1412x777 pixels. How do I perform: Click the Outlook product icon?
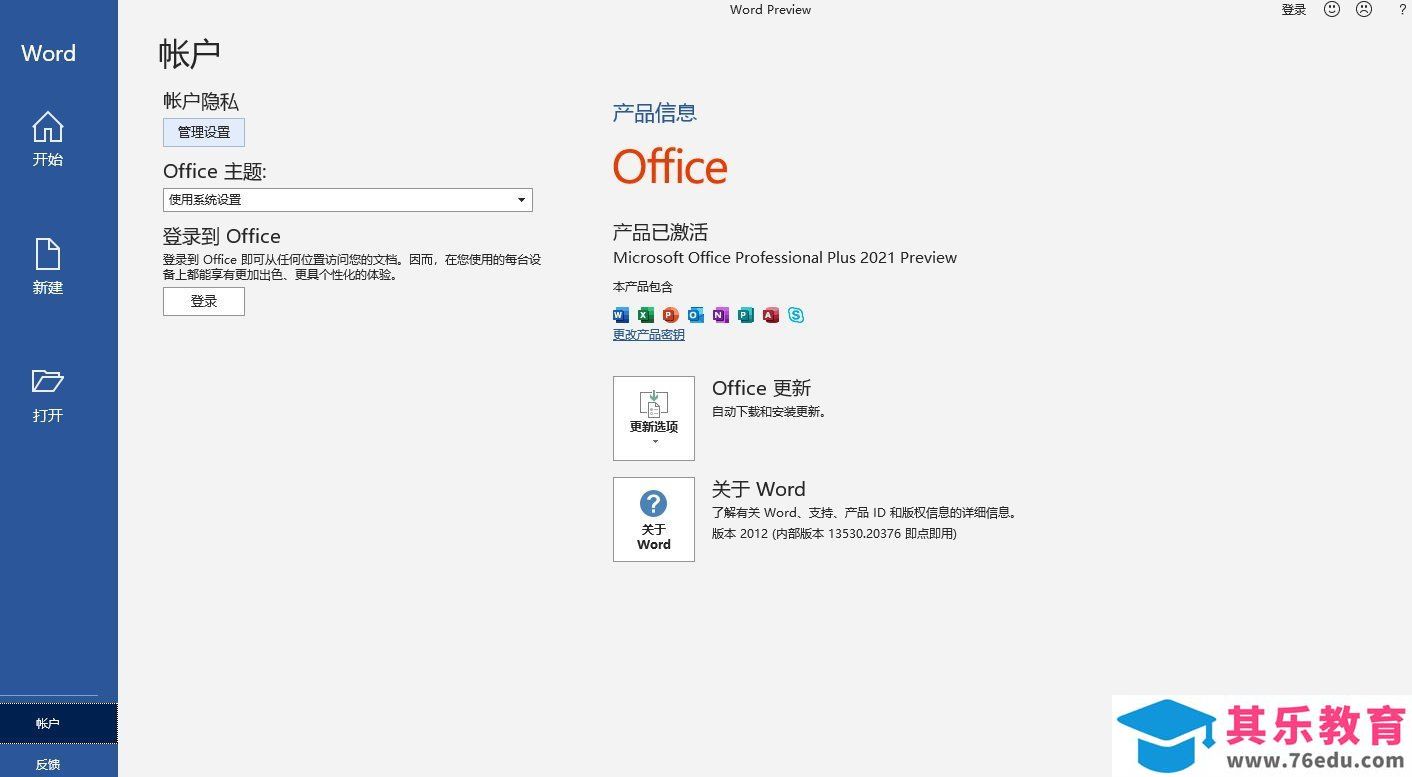[x=696, y=315]
